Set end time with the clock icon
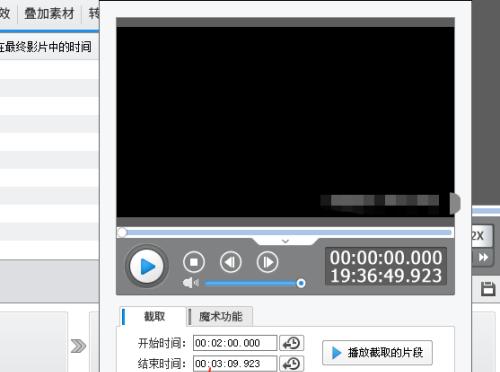This screenshot has width=500, height=372. (292, 364)
